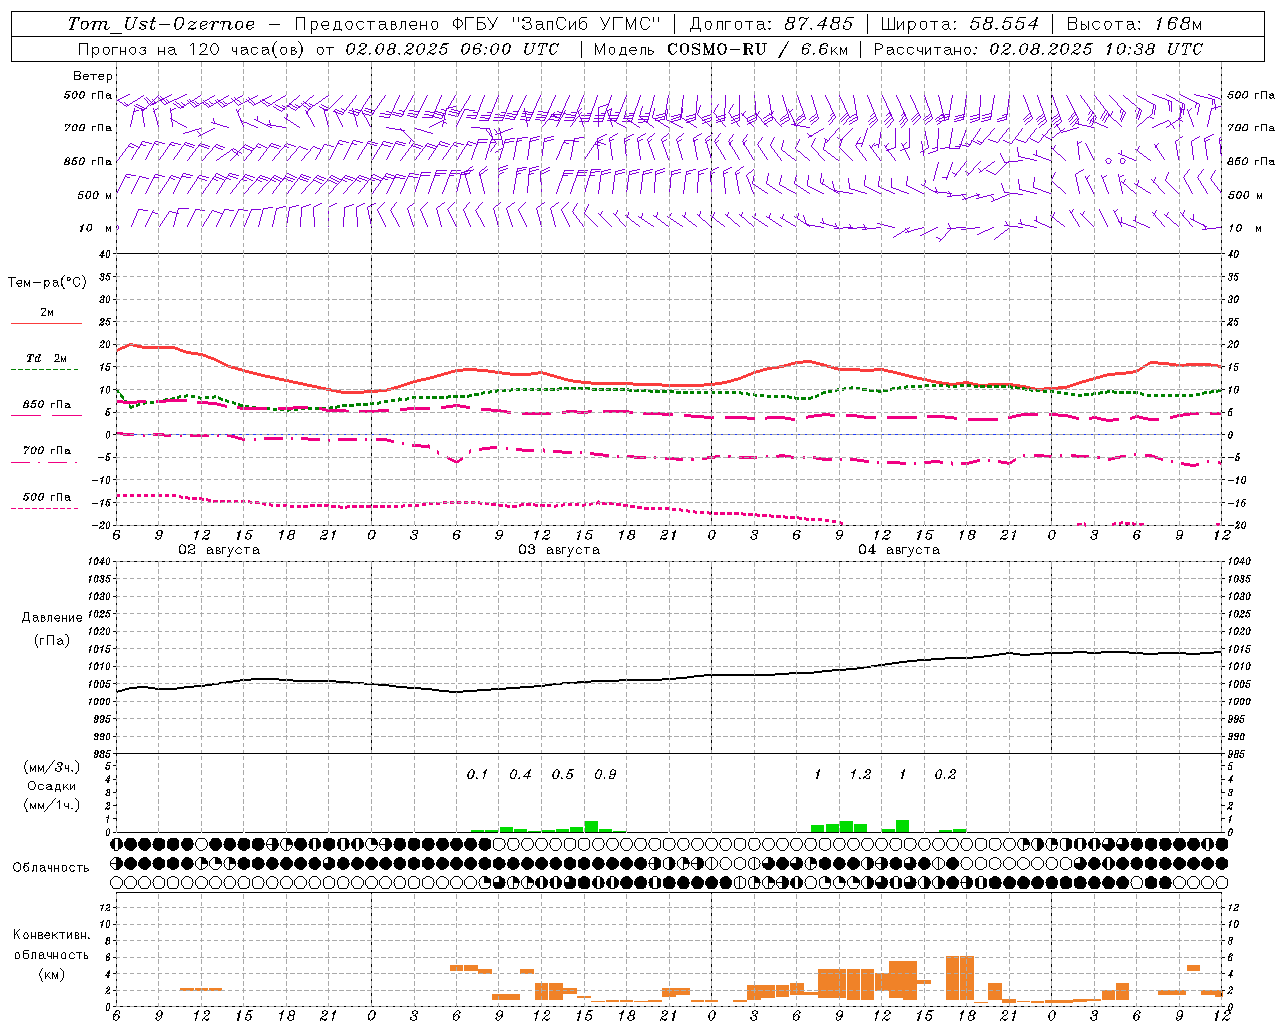Viewport: 1280px width, 1024px height.
Task: Click the precipitation value 0.1
Action: click(x=477, y=775)
